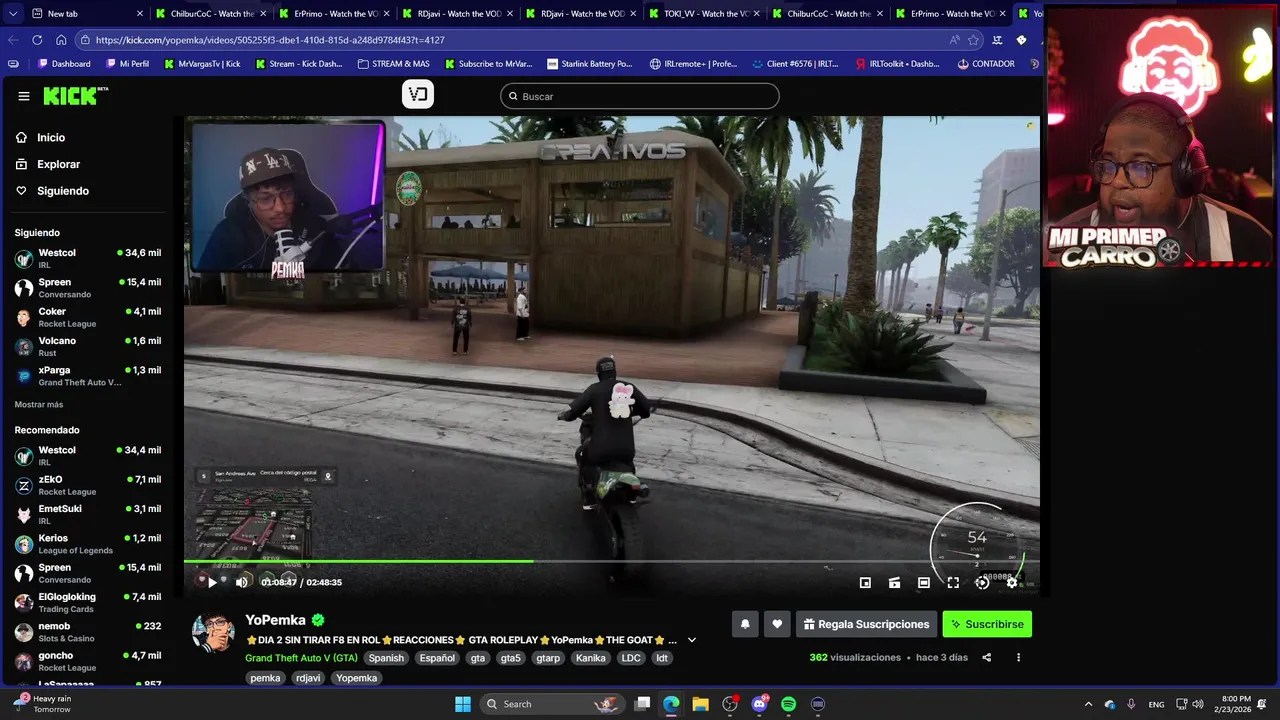Reload the page with the browser refresh button

37,40
